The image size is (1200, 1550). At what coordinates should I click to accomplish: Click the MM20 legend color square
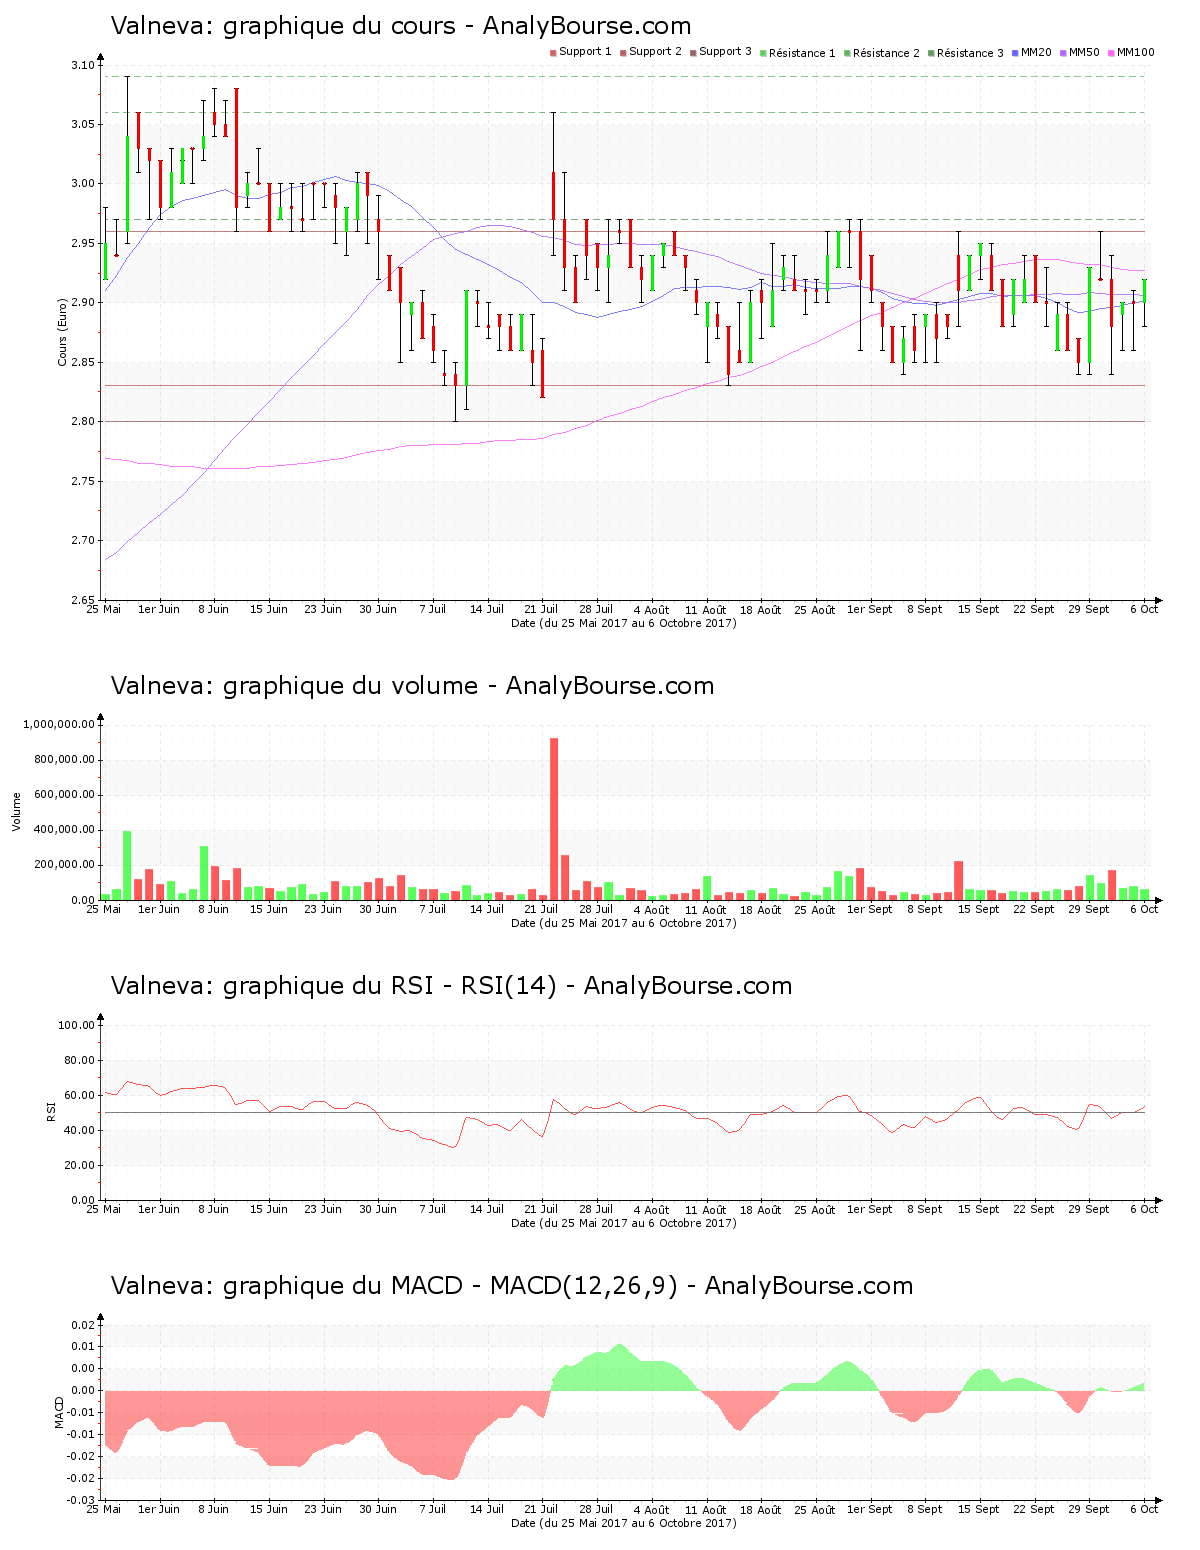(x=1015, y=52)
